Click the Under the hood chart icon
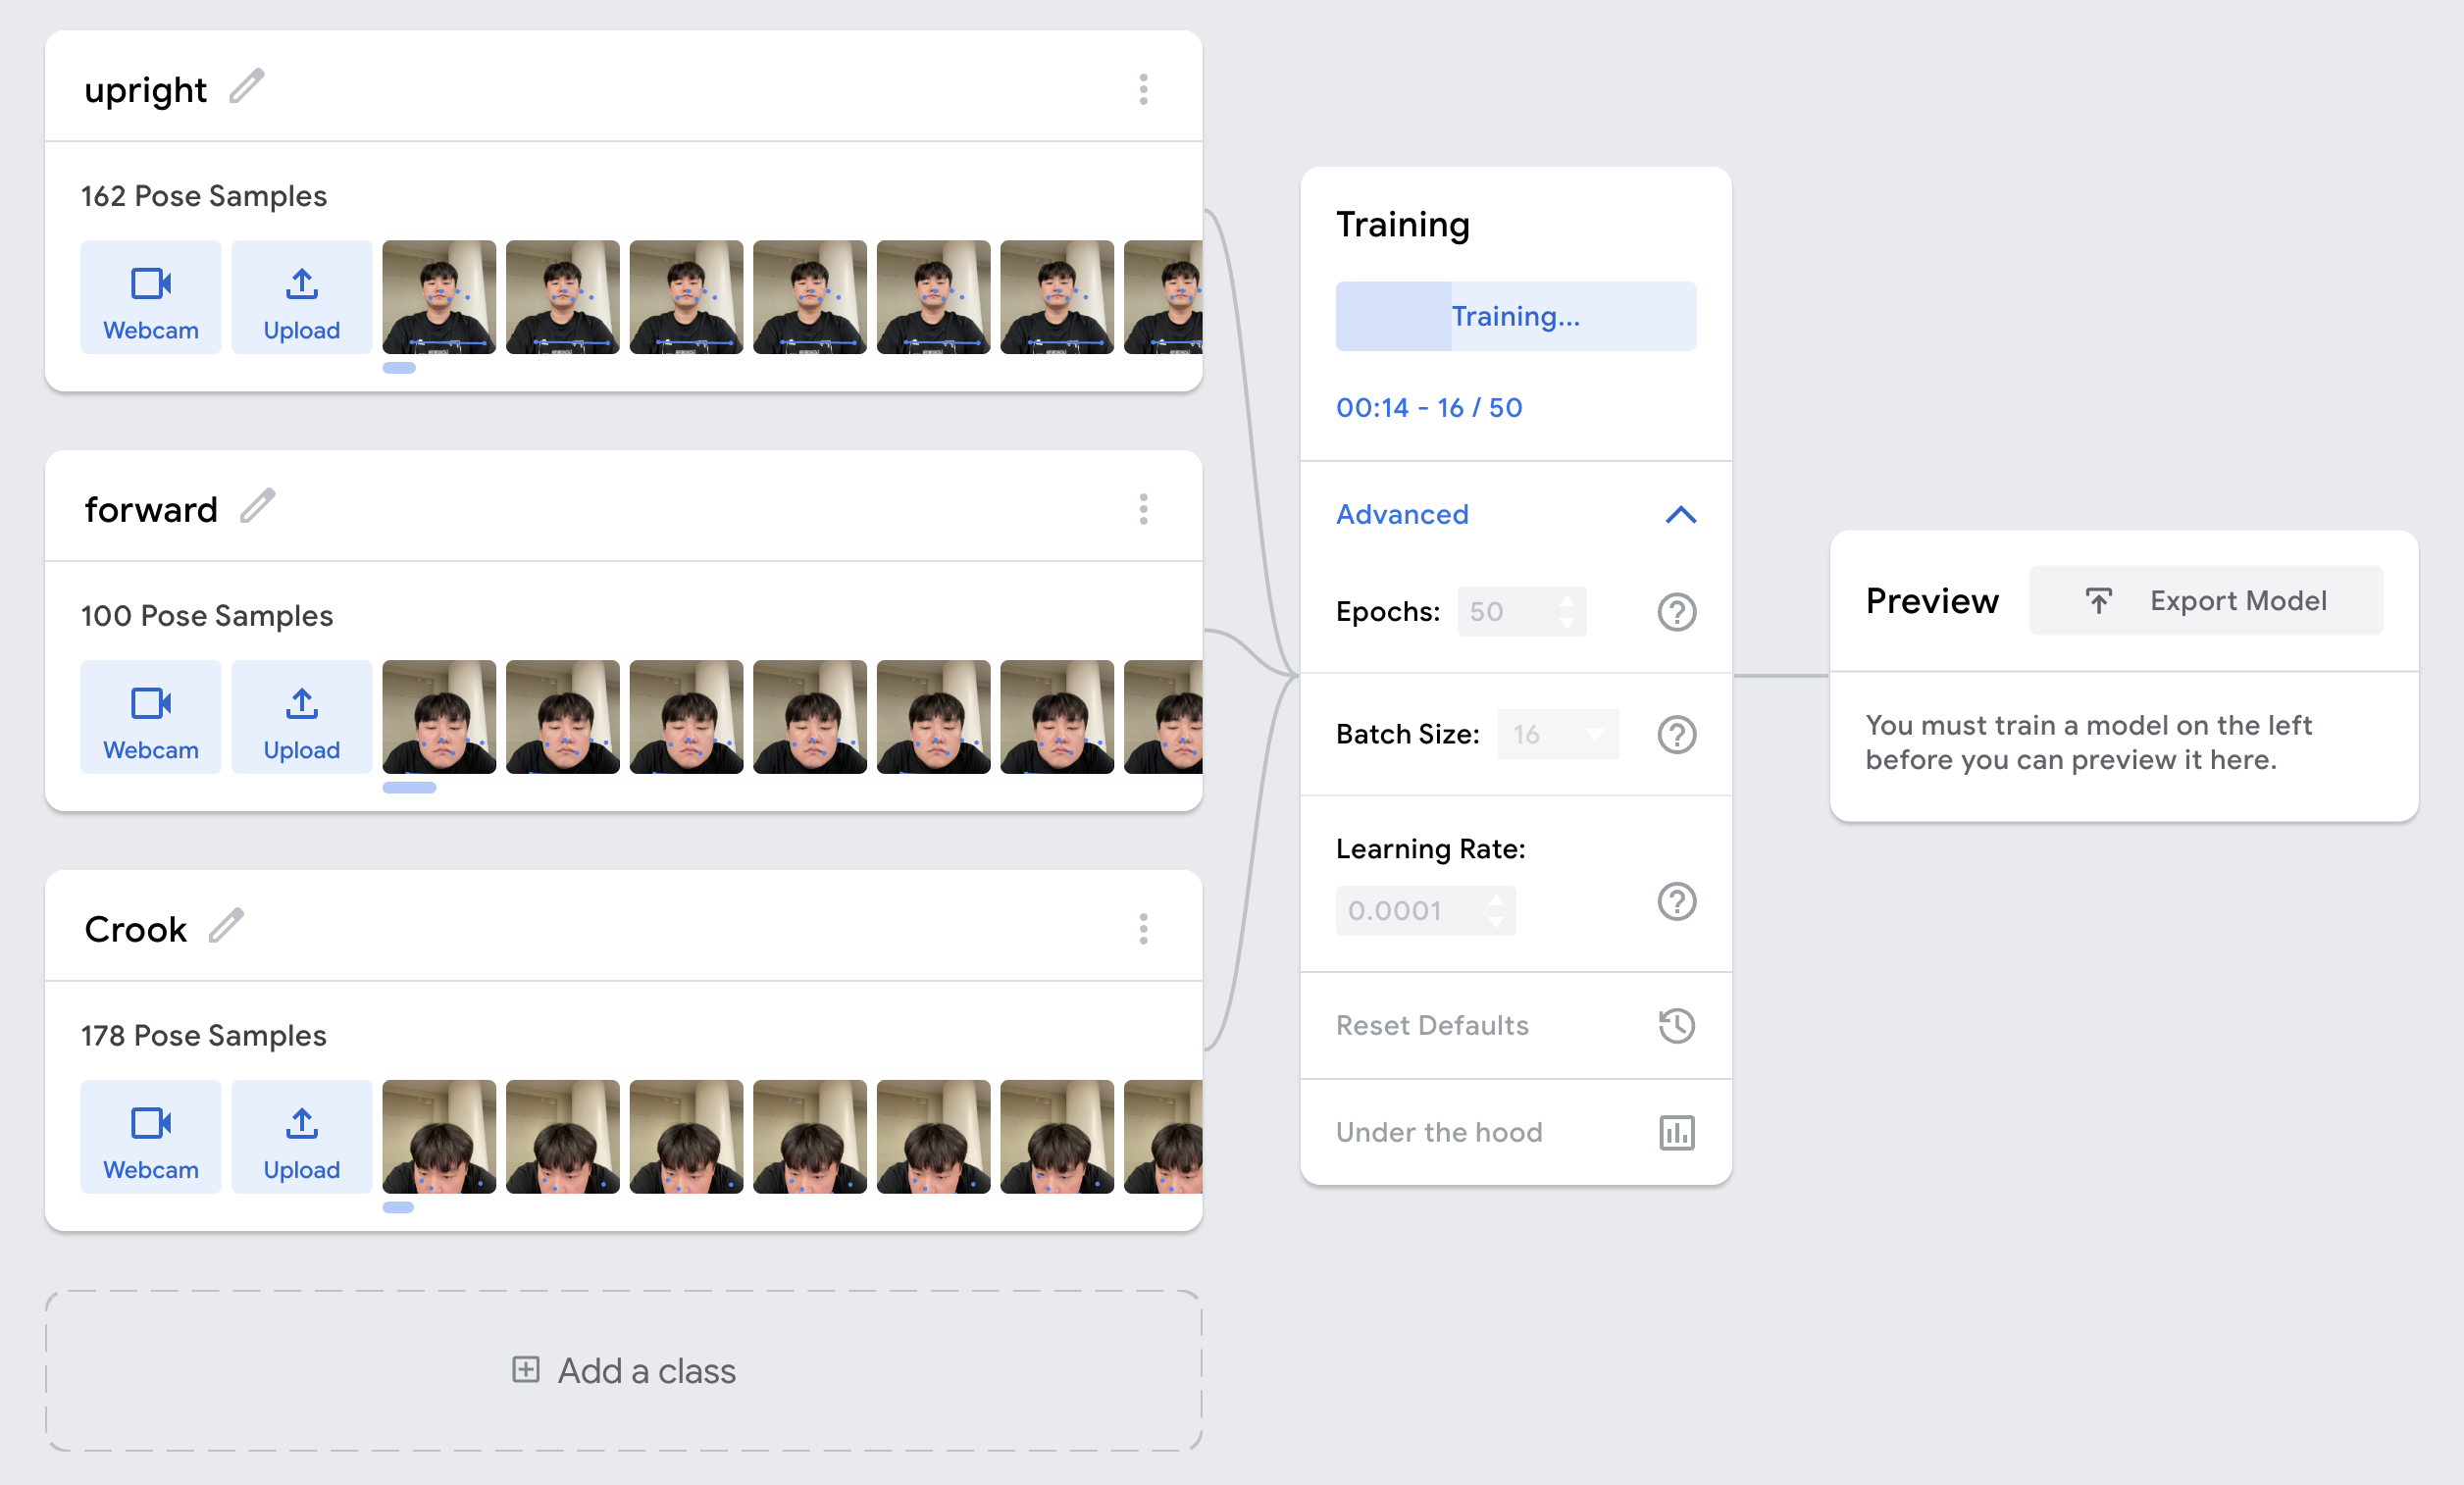The height and width of the screenshot is (1485, 2464). (x=1676, y=1133)
